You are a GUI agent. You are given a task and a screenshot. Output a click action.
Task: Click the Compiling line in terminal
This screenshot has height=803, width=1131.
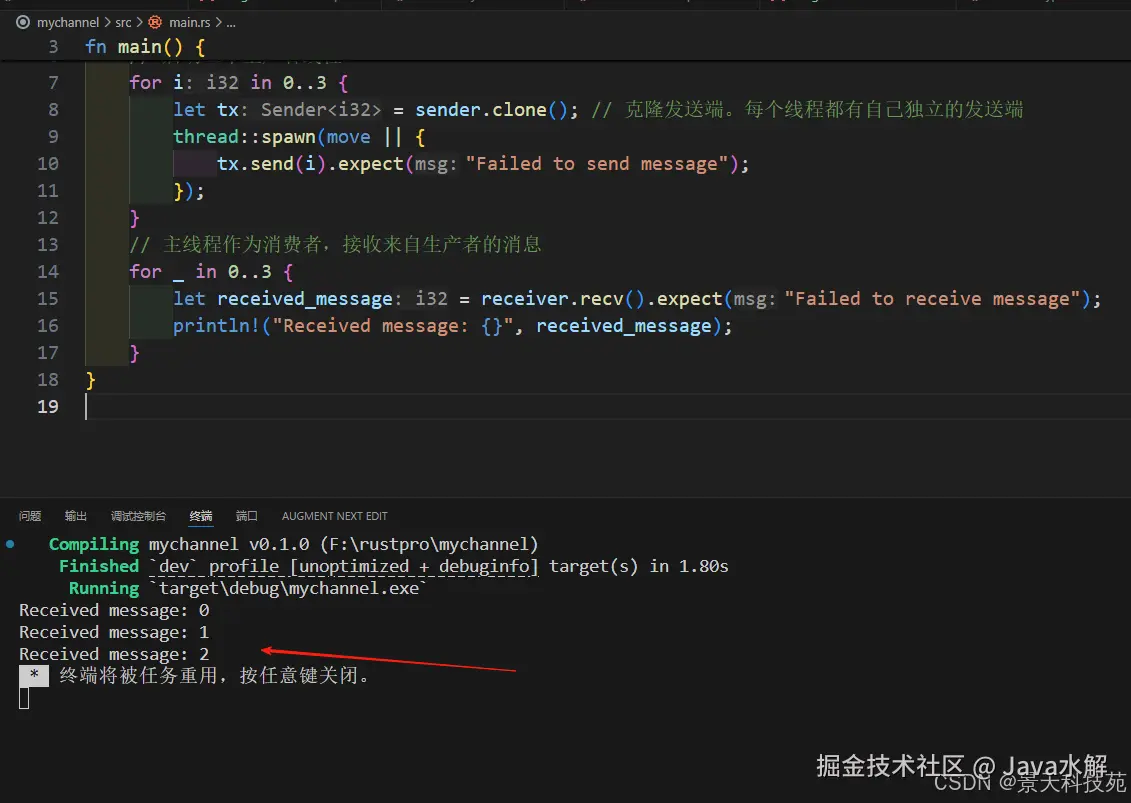[x=293, y=544]
